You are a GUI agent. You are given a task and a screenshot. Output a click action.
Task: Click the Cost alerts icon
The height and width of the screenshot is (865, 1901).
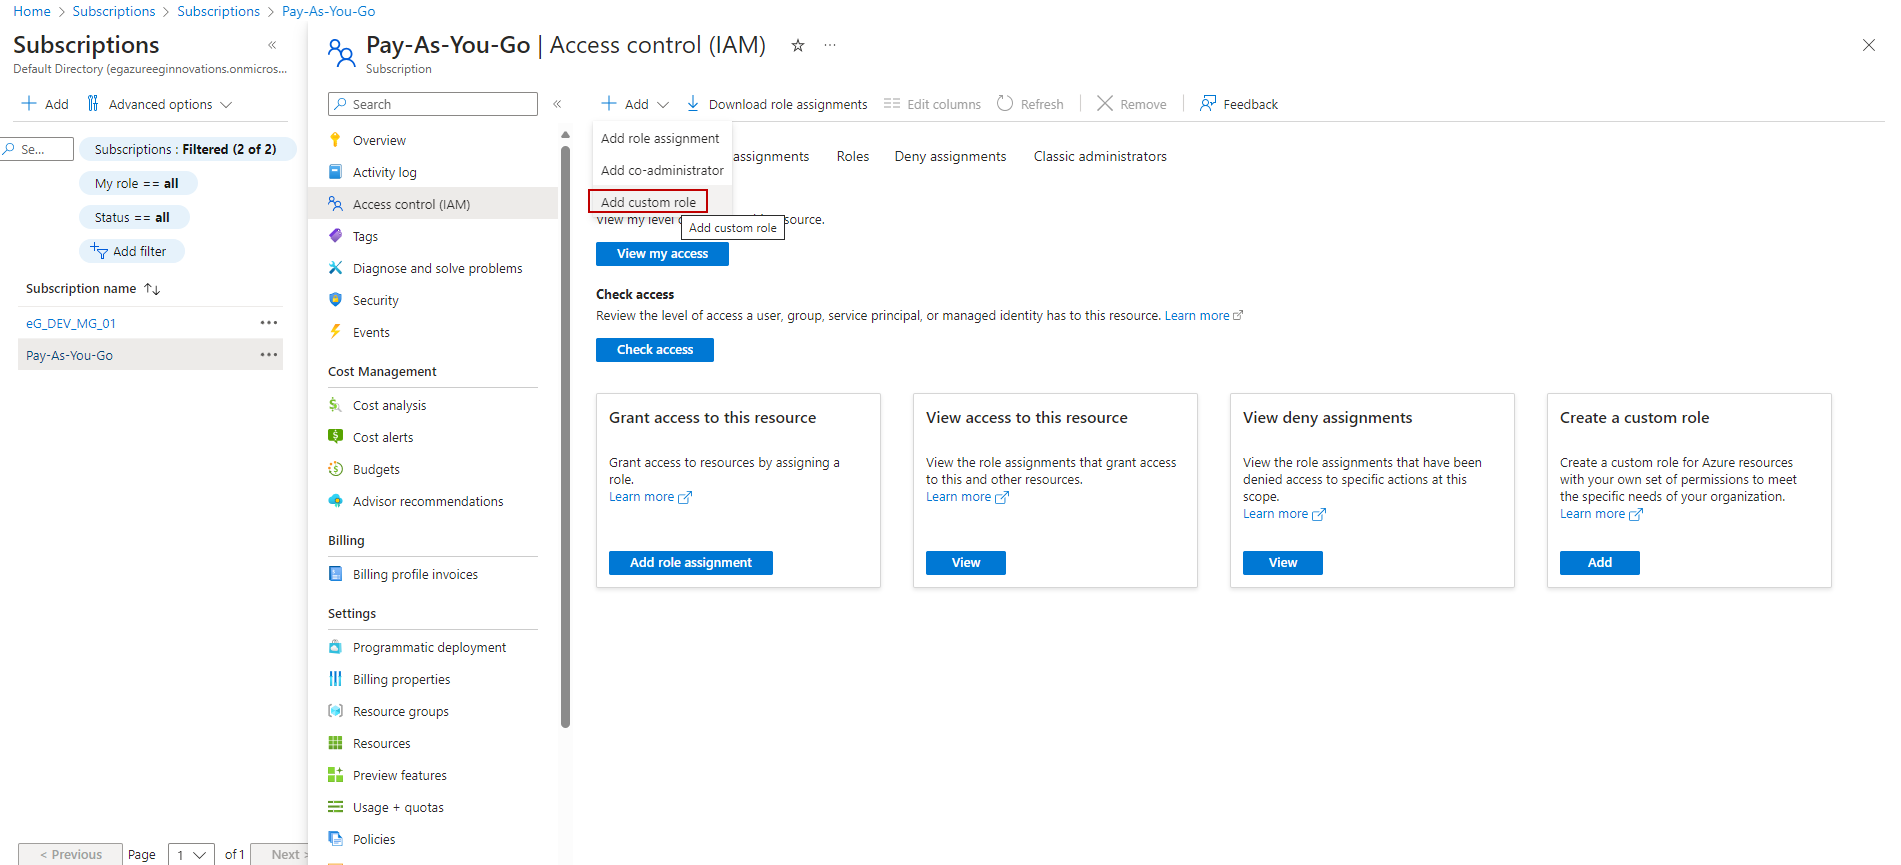click(x=335, y=437)
